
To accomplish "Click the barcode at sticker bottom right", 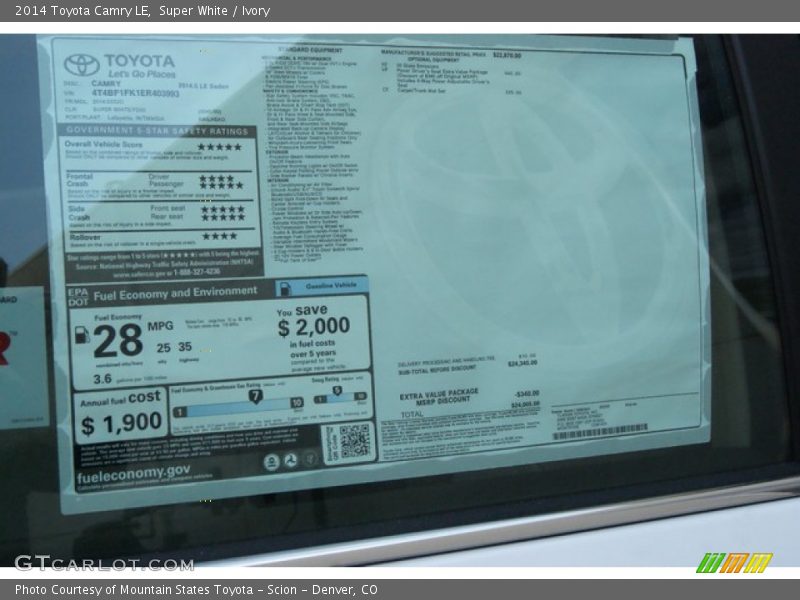I will pos(600,432).
